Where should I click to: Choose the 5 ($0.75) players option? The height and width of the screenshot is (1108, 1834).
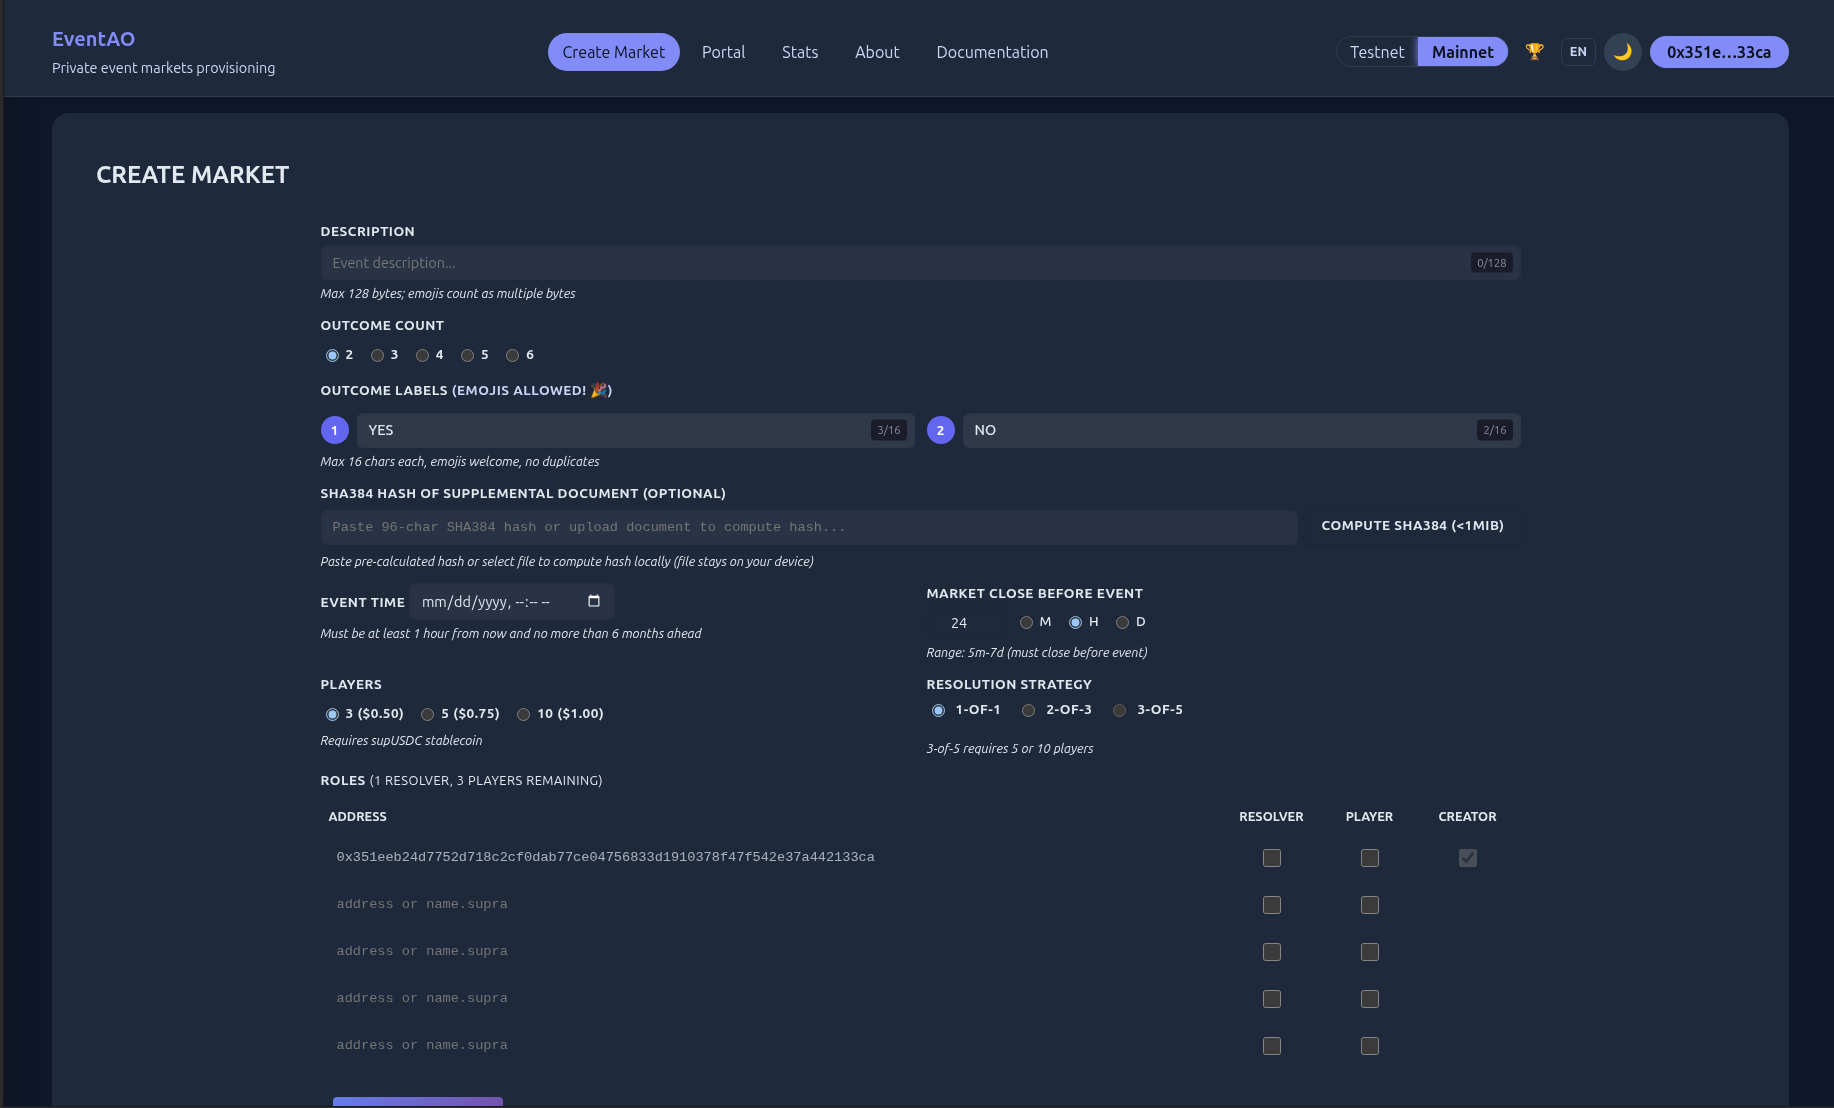[x=429, y=714]
